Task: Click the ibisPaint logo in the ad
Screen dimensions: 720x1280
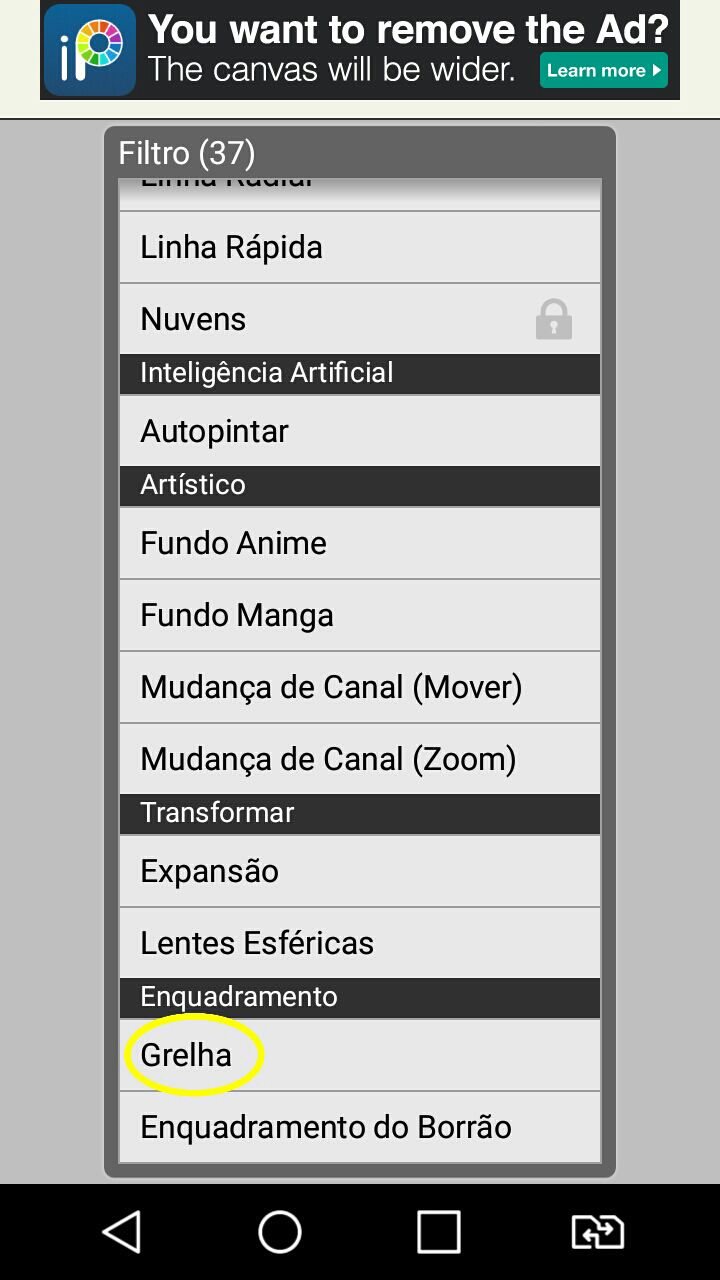Action: [90, 50]
